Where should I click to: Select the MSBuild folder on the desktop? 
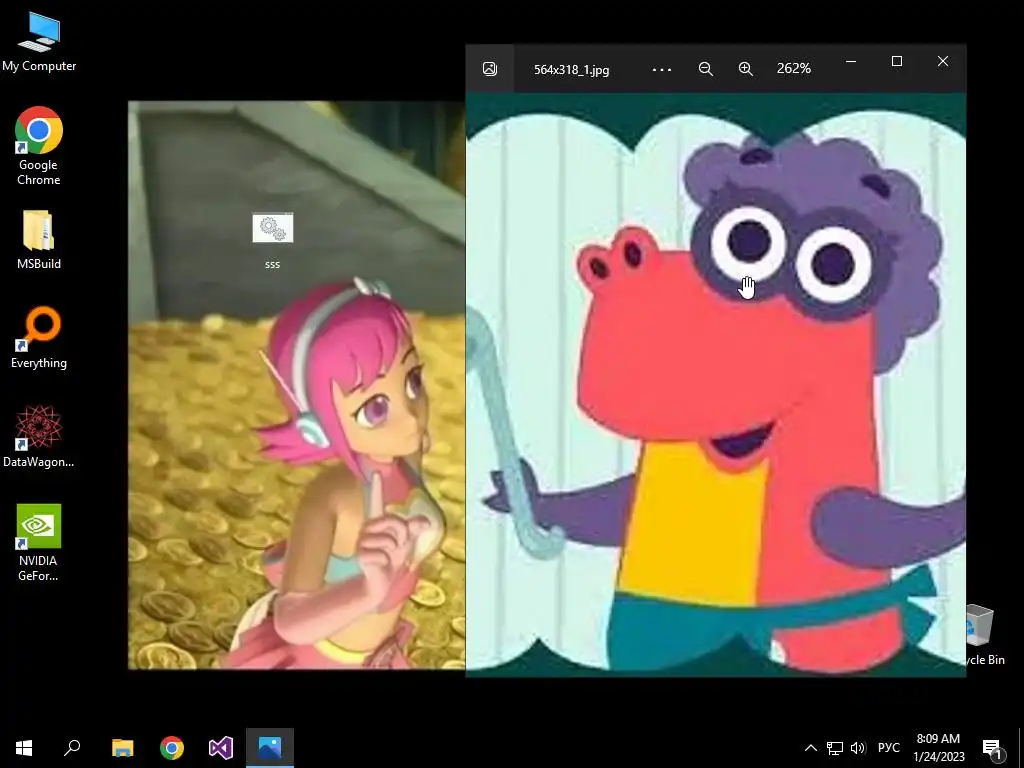point(39,239)
